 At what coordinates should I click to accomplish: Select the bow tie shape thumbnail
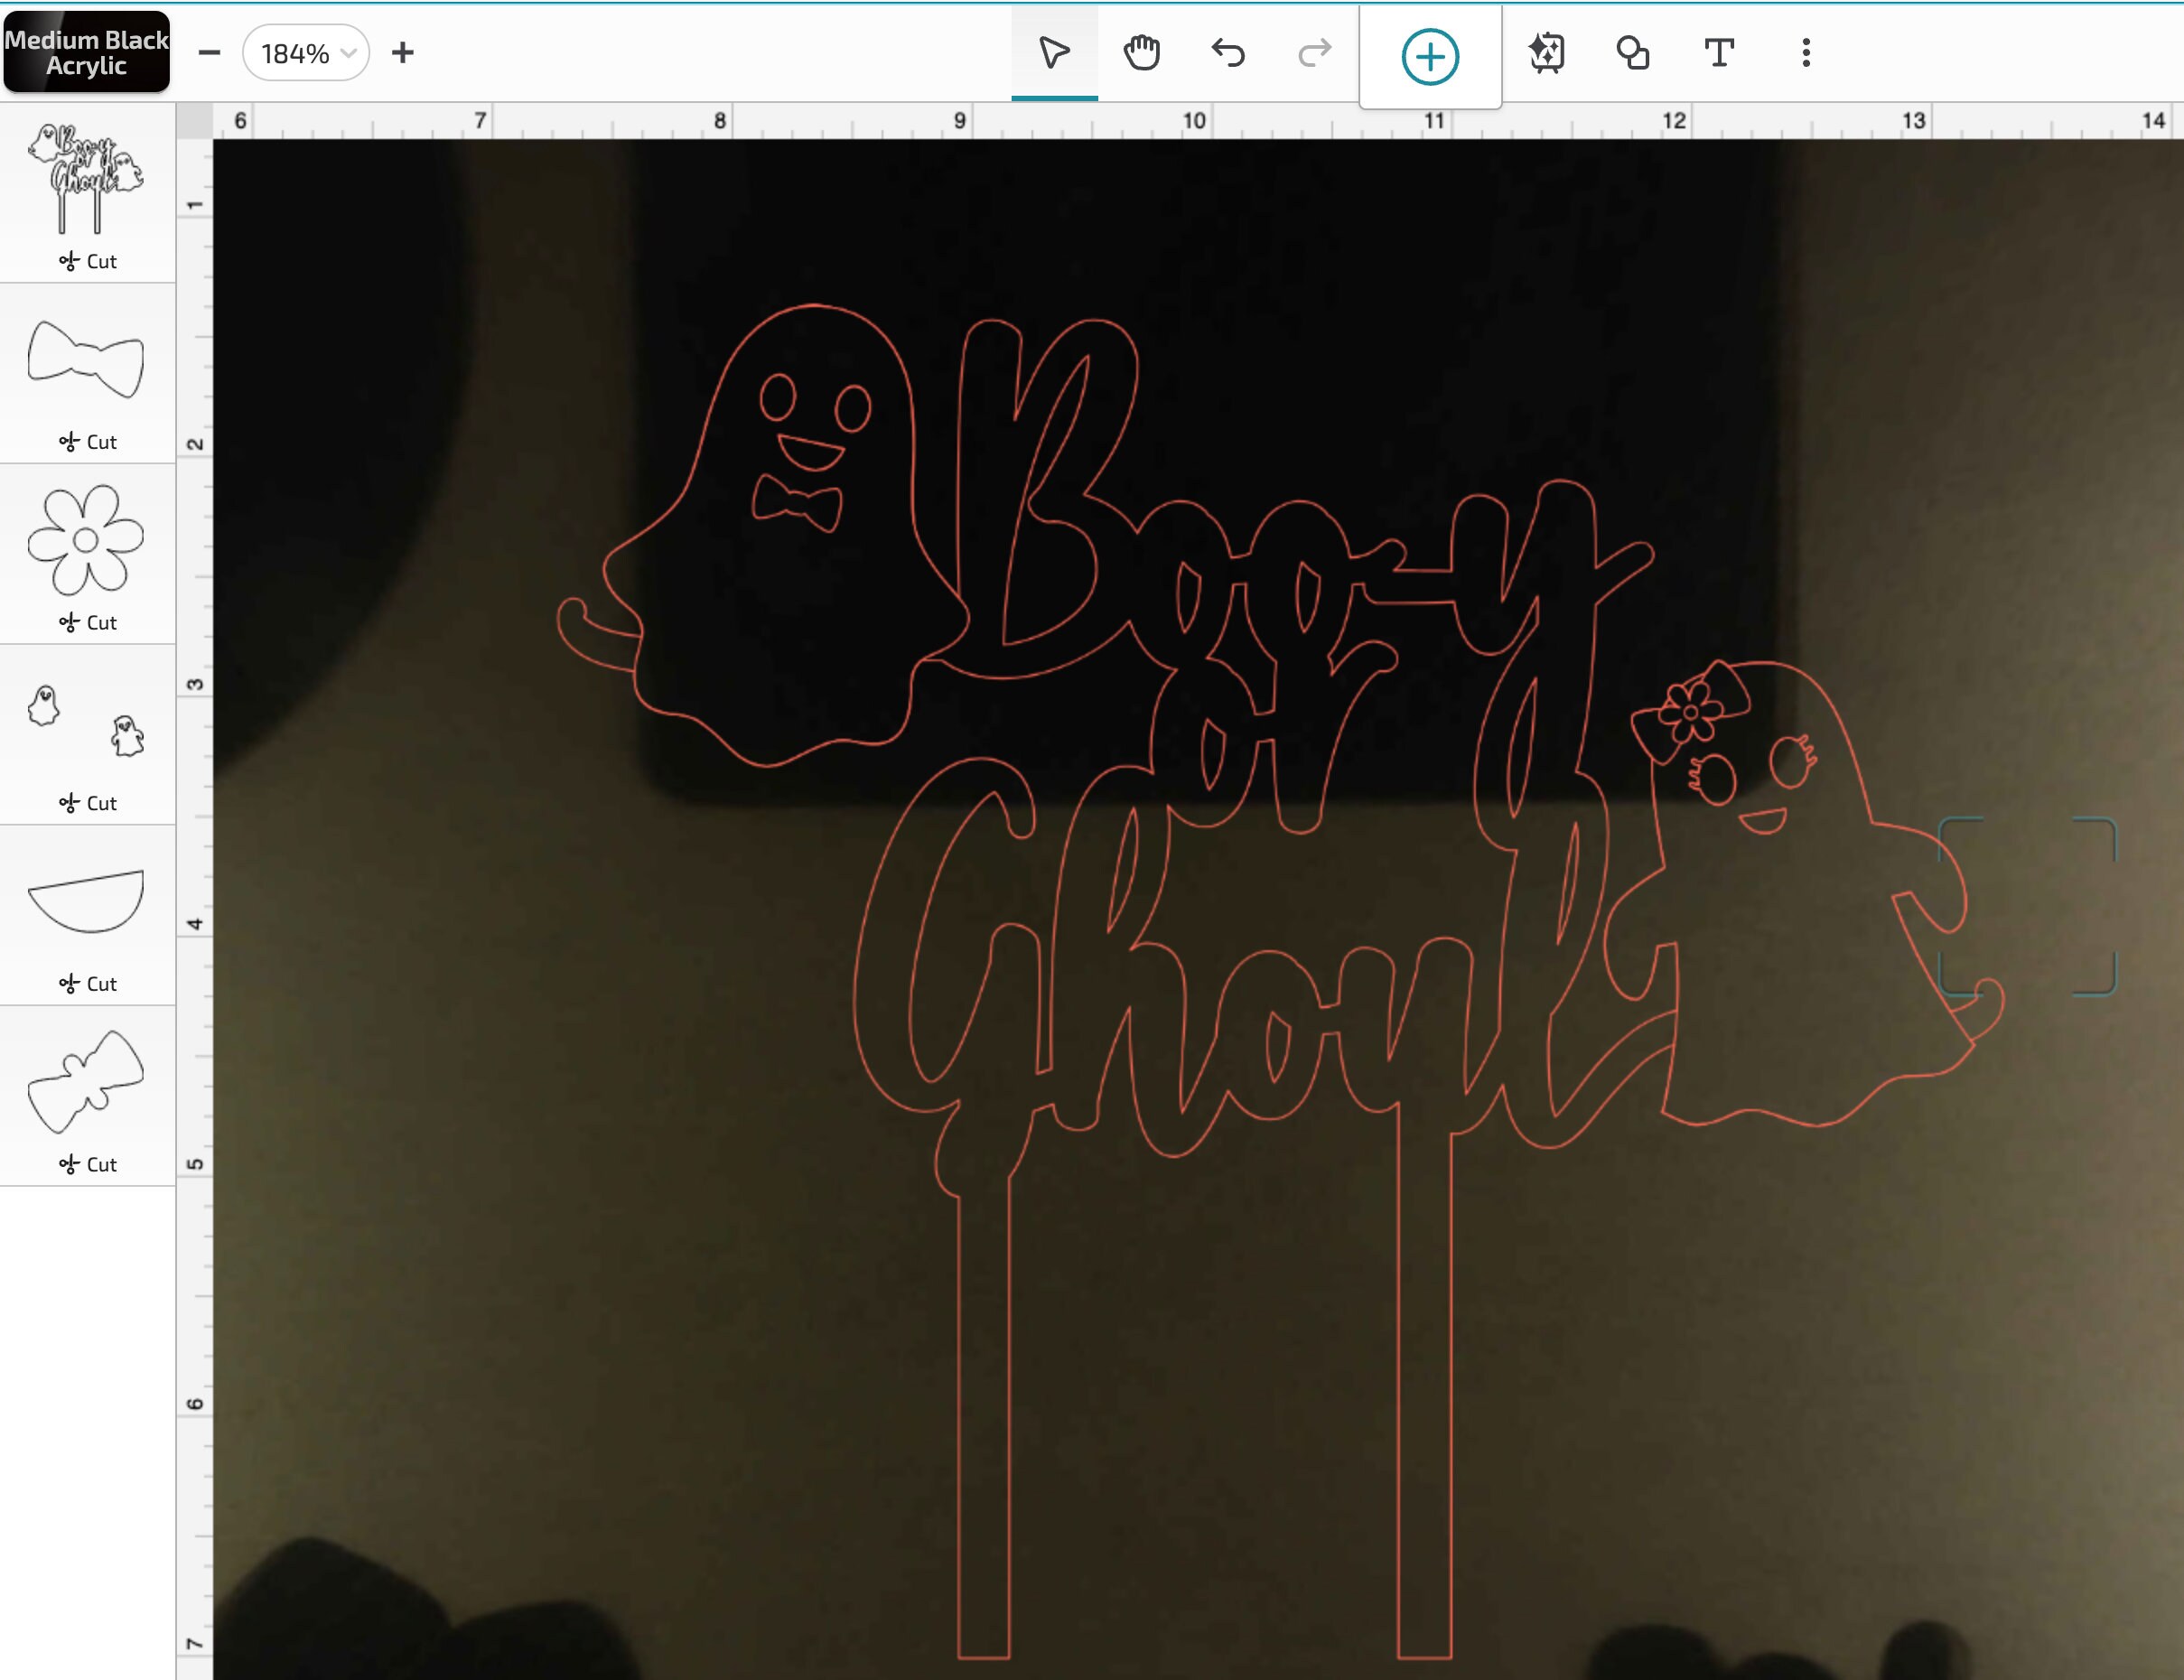coord(86,359)
